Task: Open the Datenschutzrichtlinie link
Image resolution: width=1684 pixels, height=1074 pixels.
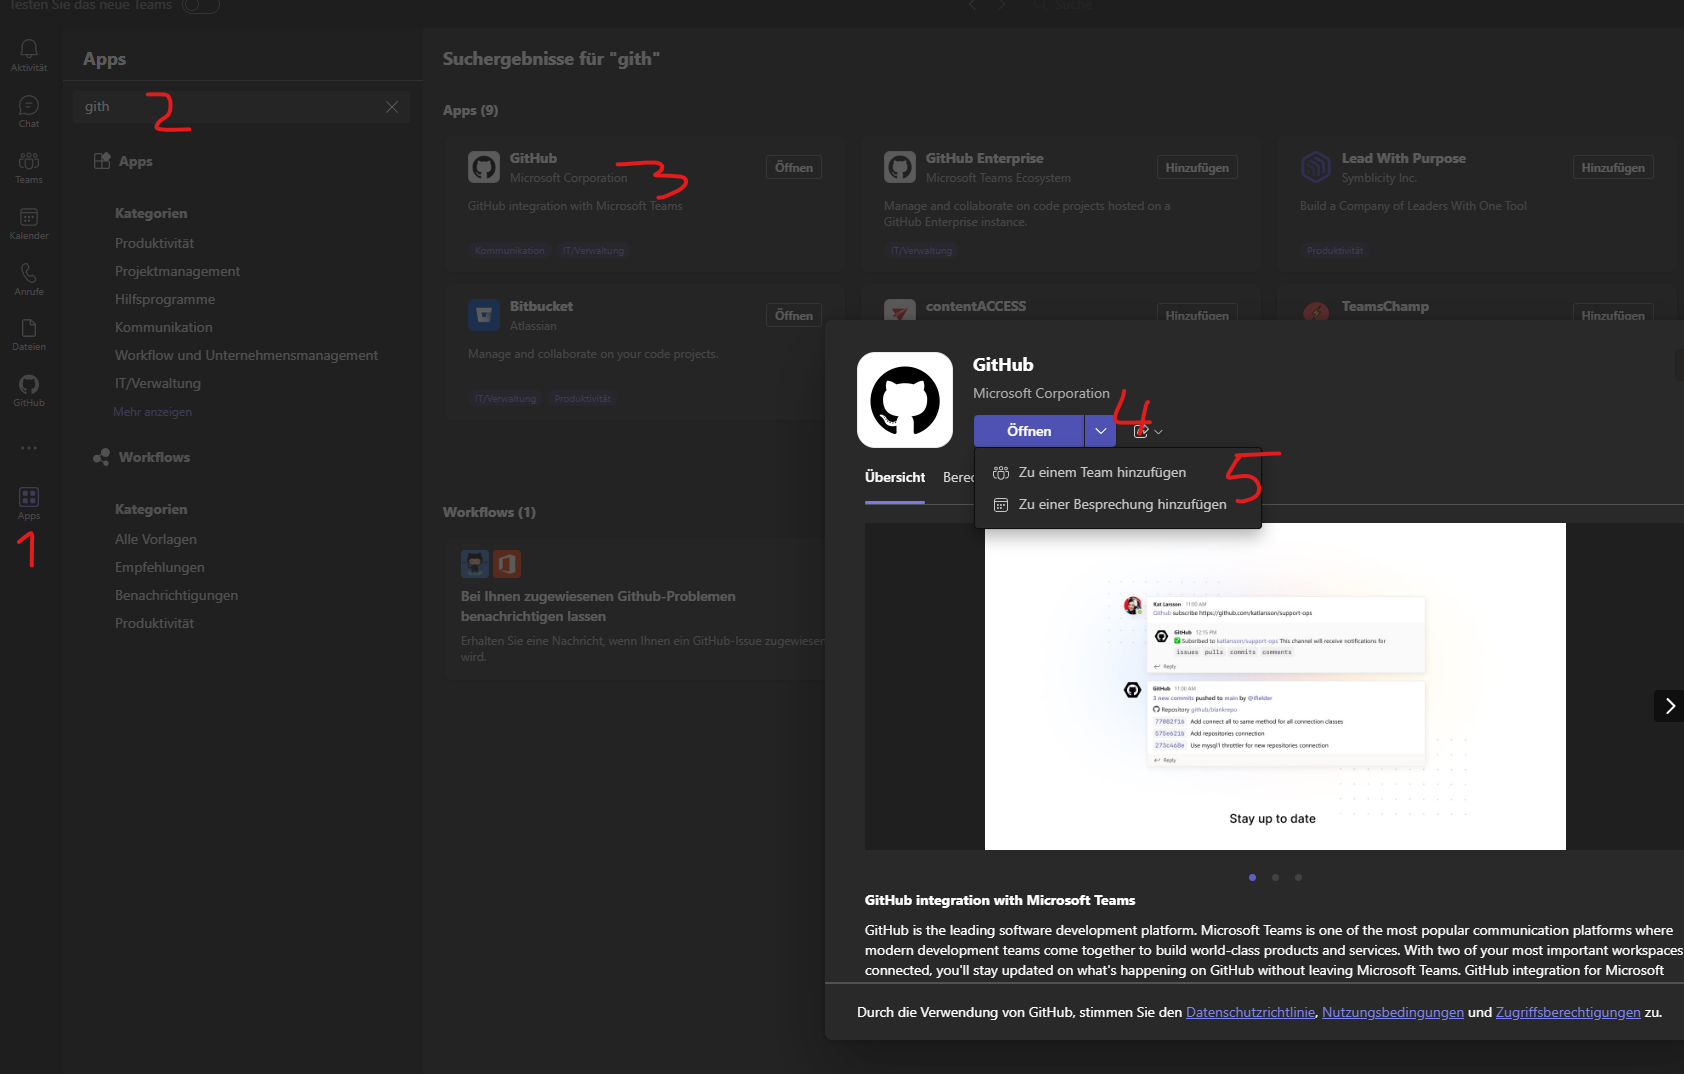Action: 1250,1012
